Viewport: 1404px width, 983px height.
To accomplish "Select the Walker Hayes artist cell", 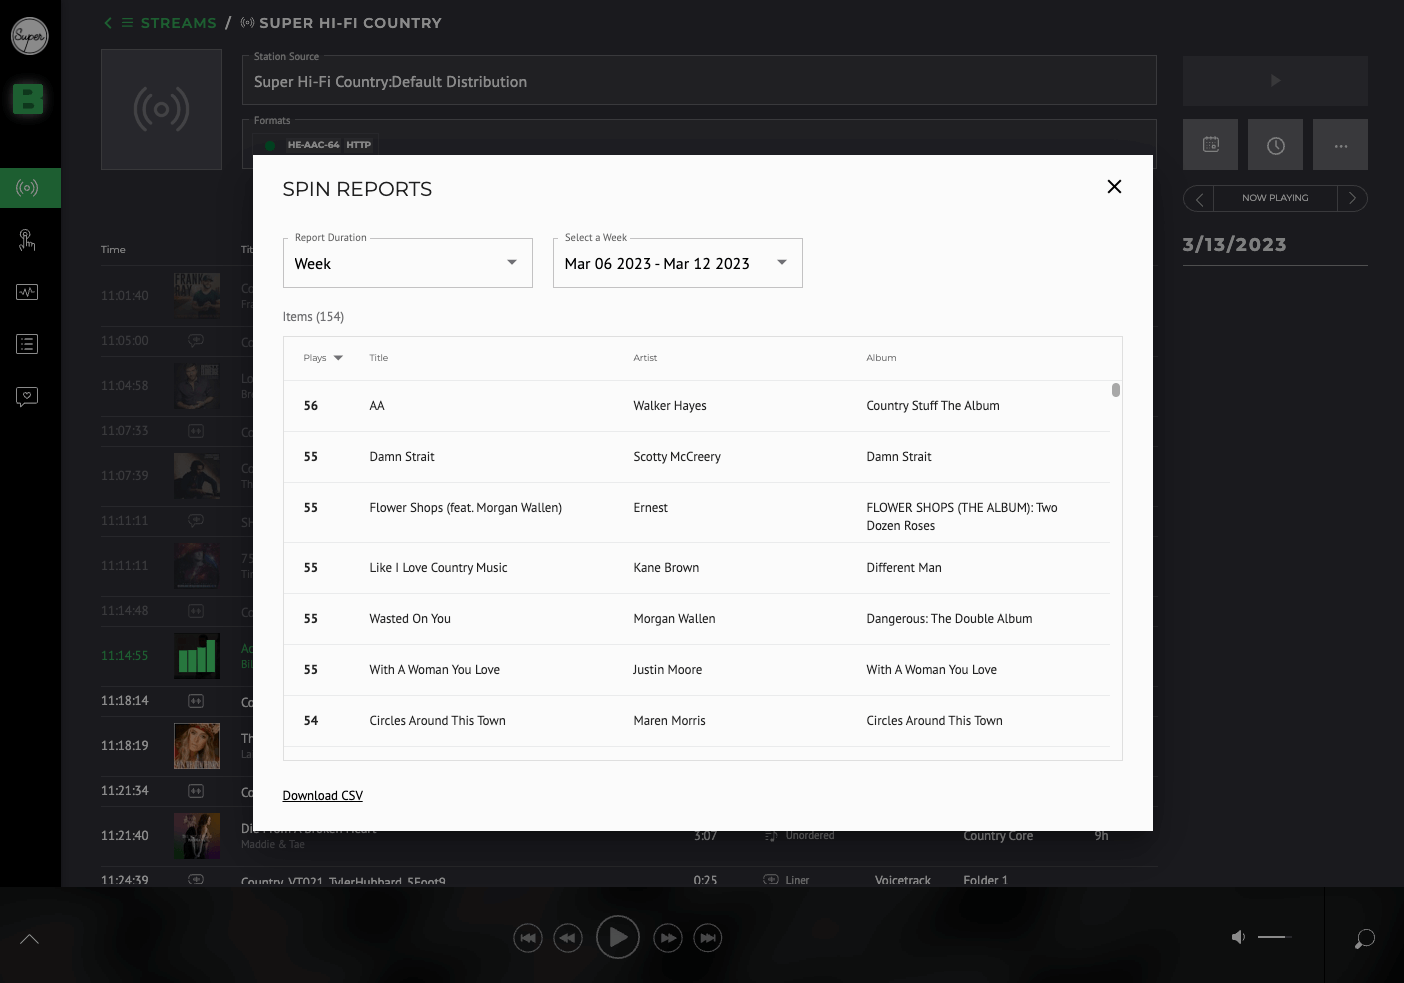I will (x=670, y=406).
